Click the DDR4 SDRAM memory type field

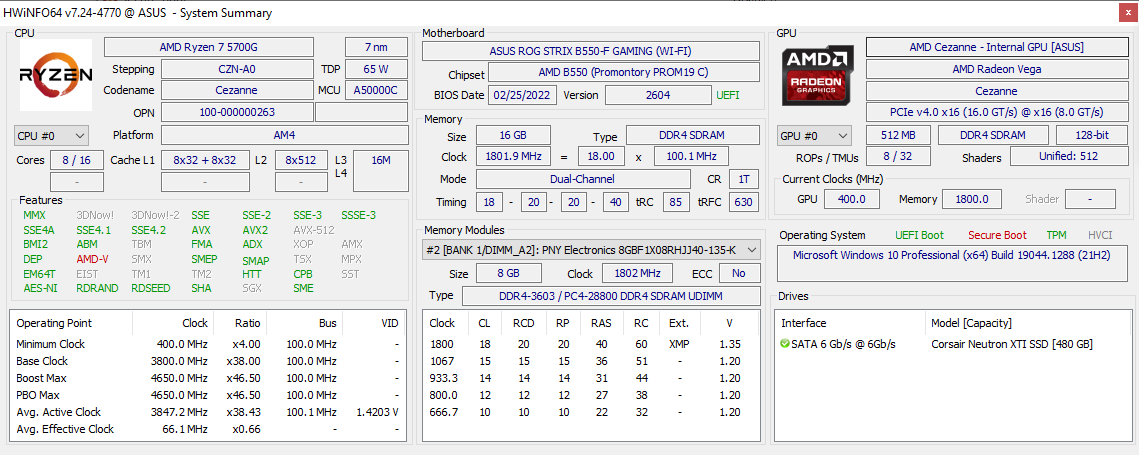pos(695,135)
